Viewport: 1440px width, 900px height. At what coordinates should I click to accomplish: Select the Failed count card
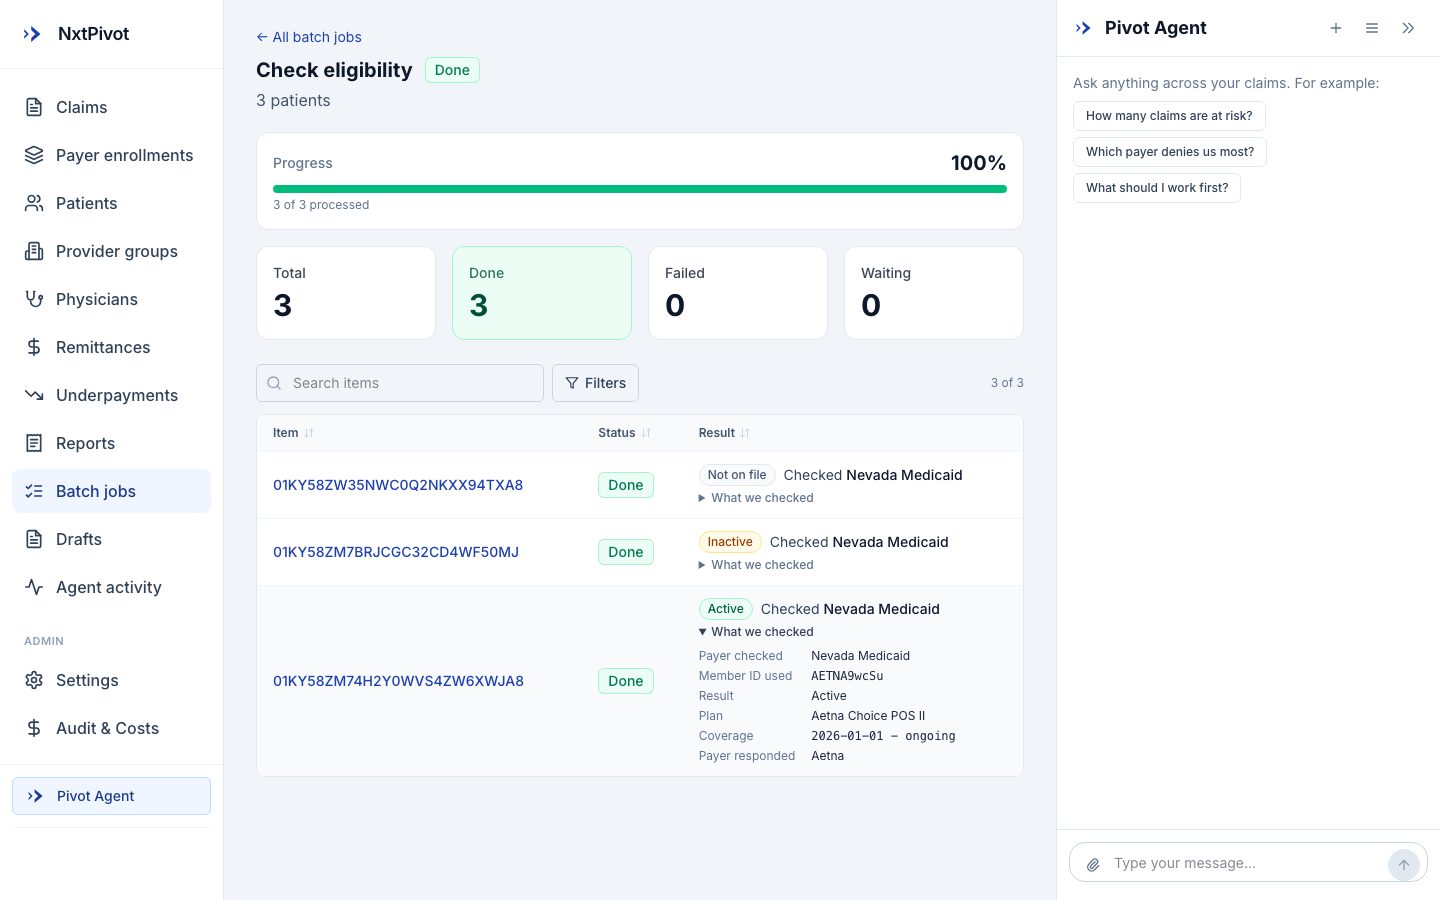(738, 293)
